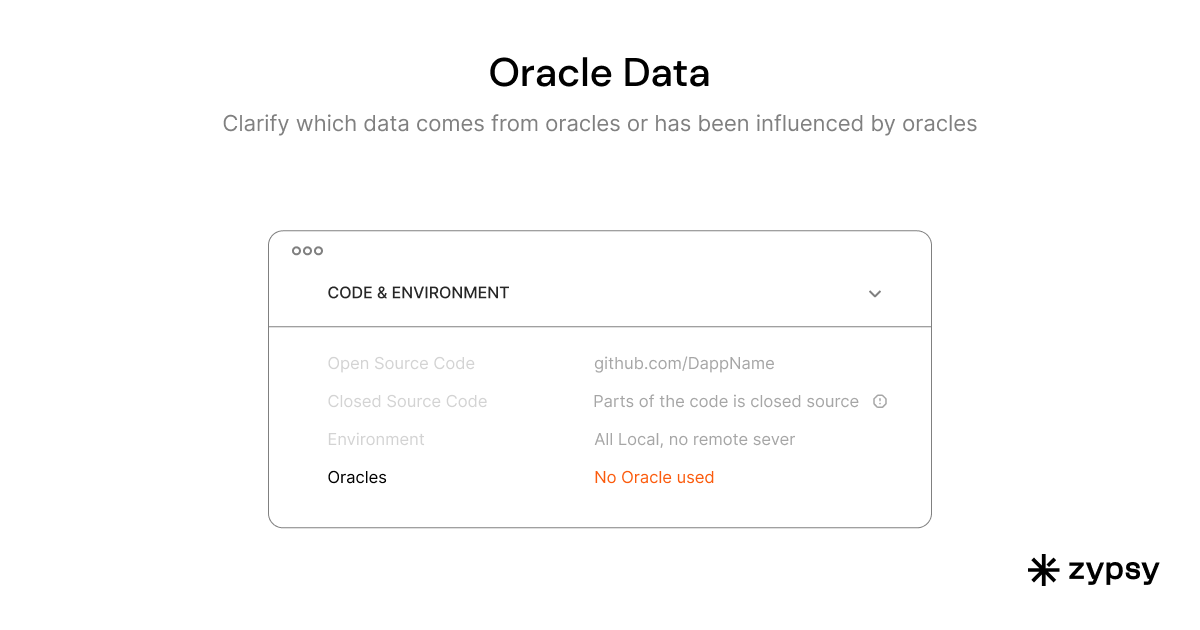Click the 'No Oracle used' orange text

coord(654,477)
